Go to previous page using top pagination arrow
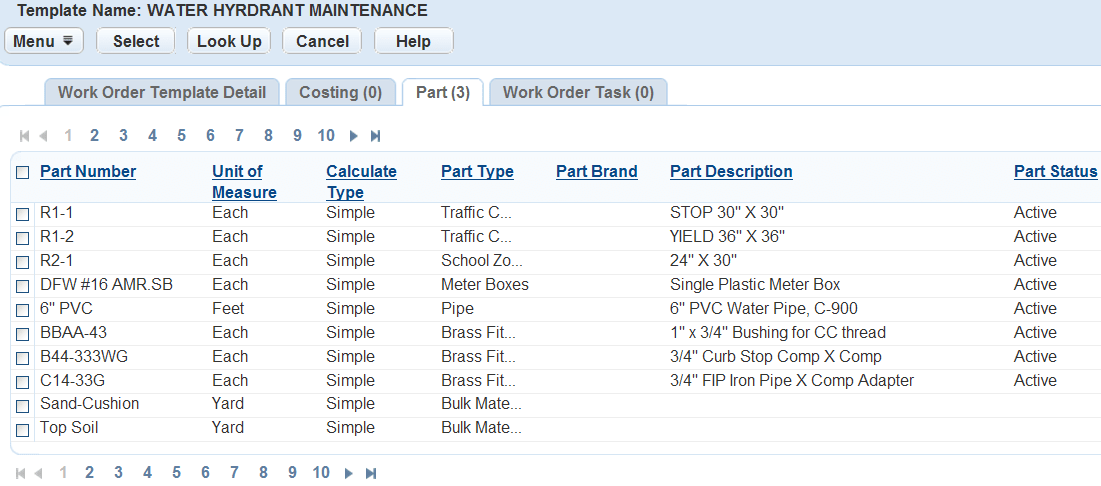Image resolution: width=1101 pixels, height=486 pixels. click(x=43, y=136)
